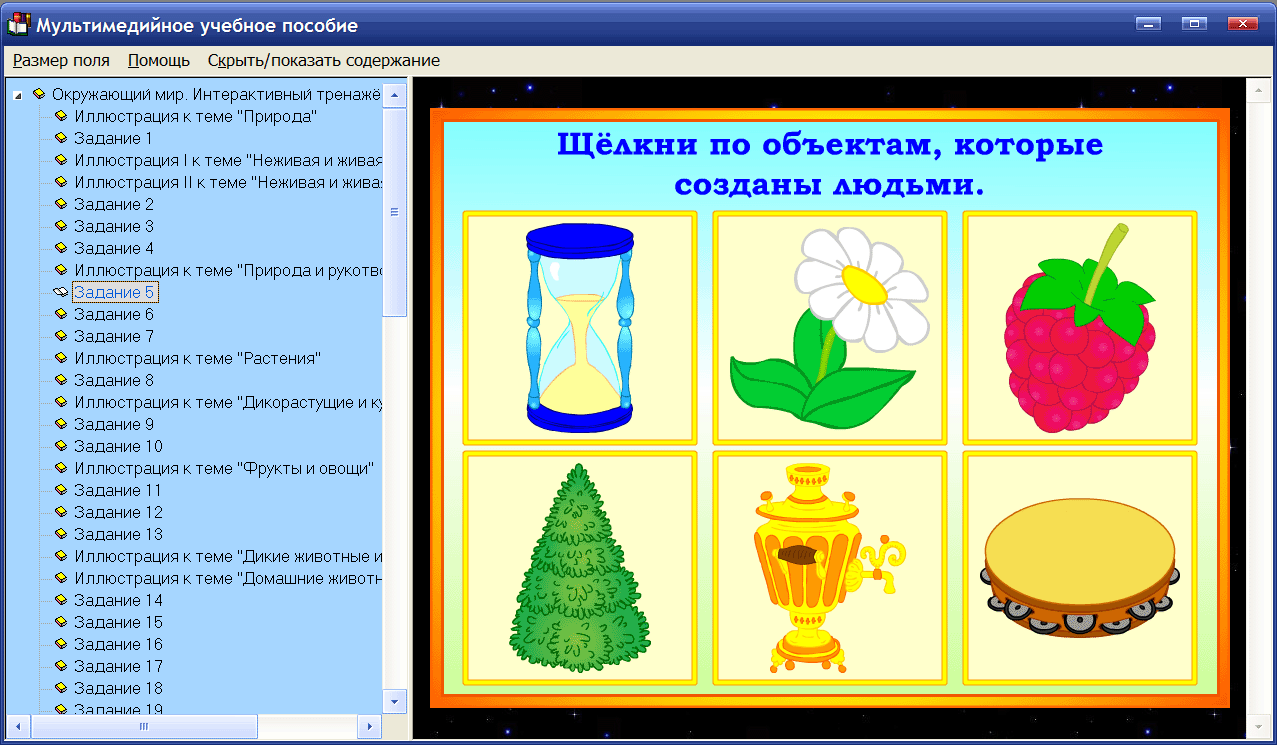Select Задание 4 in the contents tree

coord(113,248)
